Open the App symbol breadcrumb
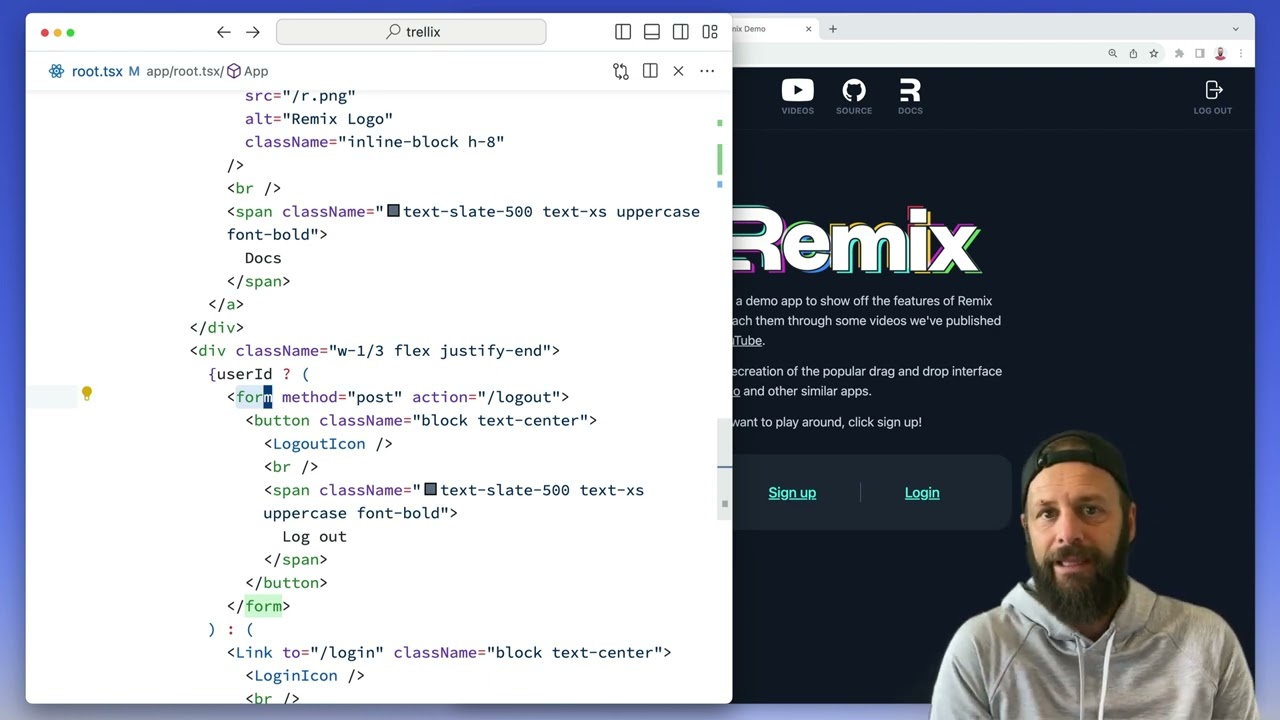The width and height of the screenshot is (1280, 720). (x=248, y=71)
